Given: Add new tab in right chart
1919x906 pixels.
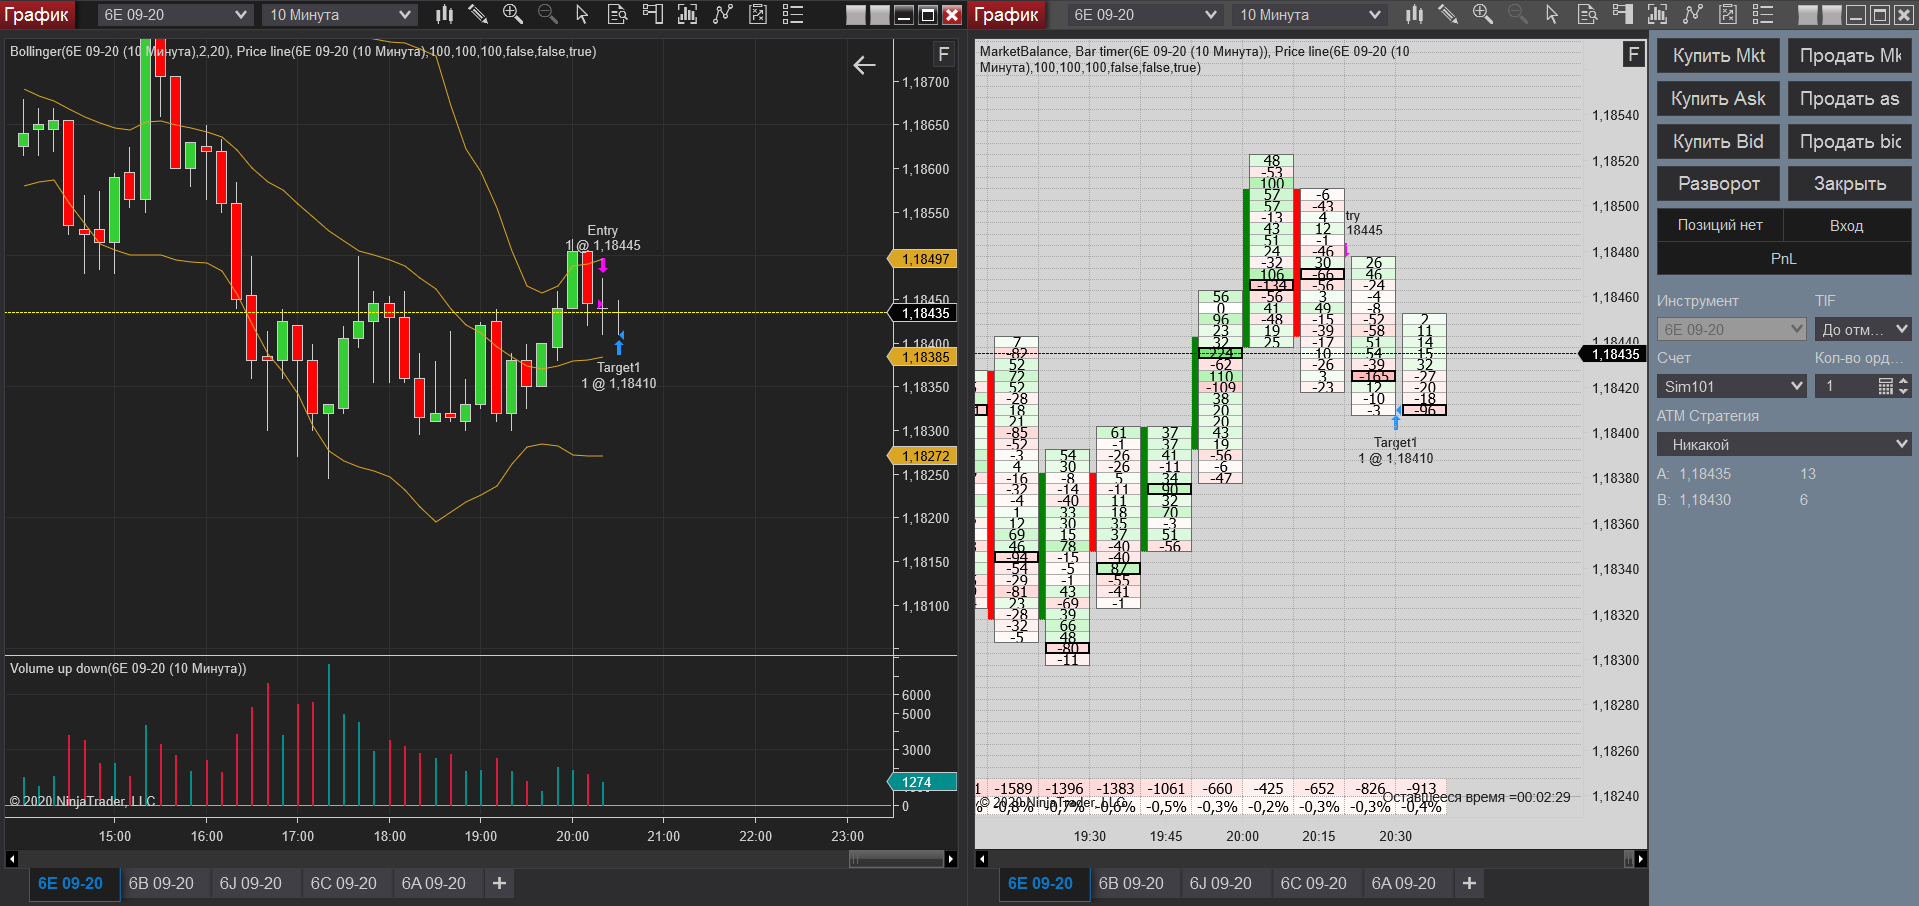Looking at the screenshot, I should click(x=1469, y=884).
